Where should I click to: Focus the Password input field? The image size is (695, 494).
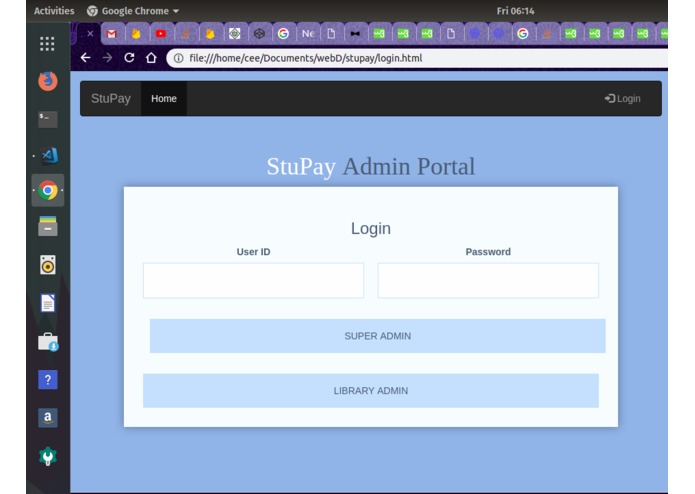[488, 280]
